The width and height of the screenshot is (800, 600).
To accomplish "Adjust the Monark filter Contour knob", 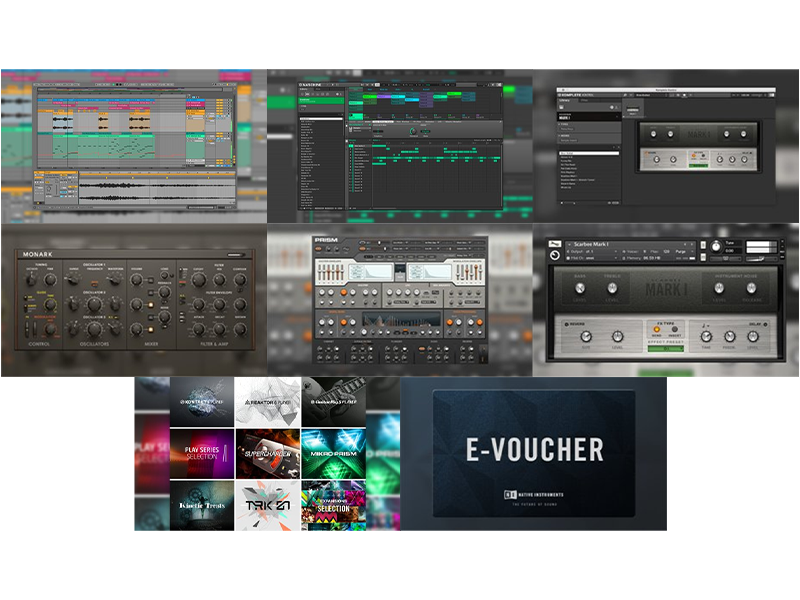I will pos(240,280).
